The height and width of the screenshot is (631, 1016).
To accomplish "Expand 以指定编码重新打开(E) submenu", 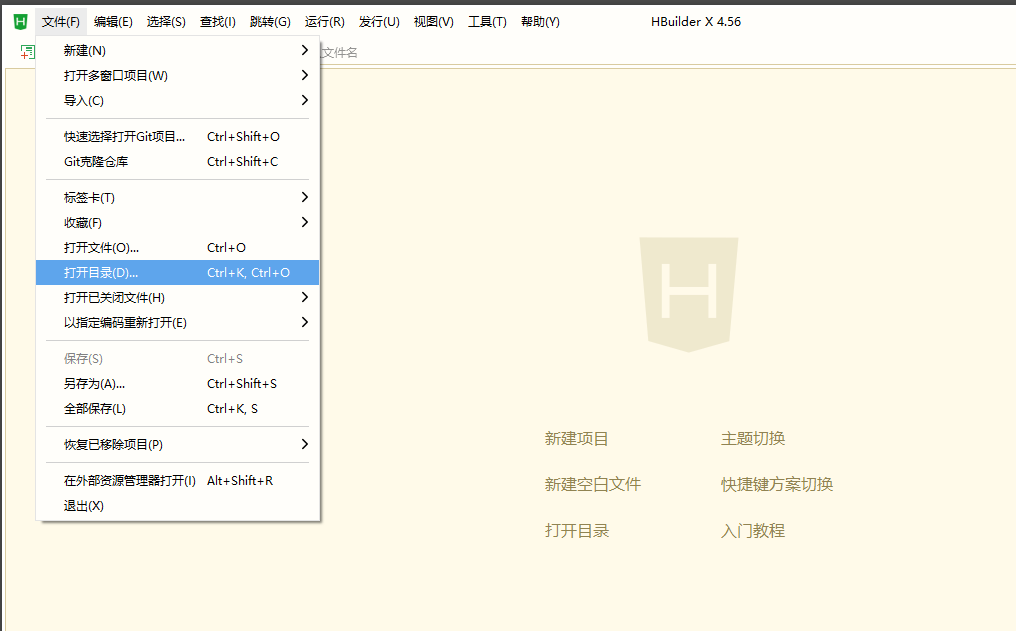I will [x=178, y=323].
